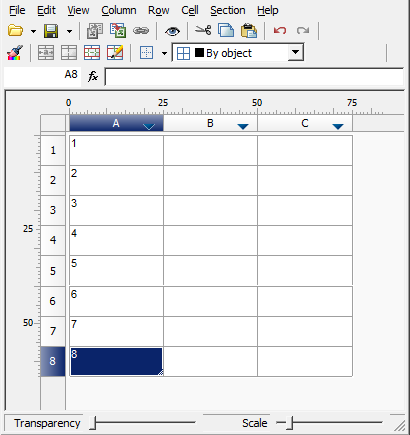
Task: Click the merge cells icon
Action: click(46, 53)
